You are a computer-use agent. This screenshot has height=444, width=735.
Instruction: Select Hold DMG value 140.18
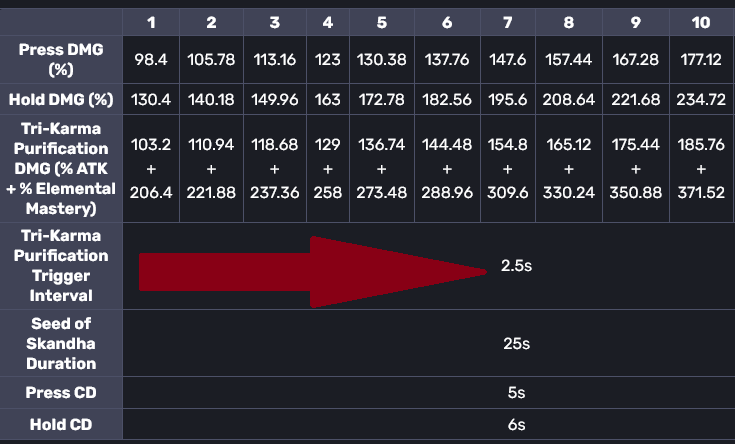point(211,99)
